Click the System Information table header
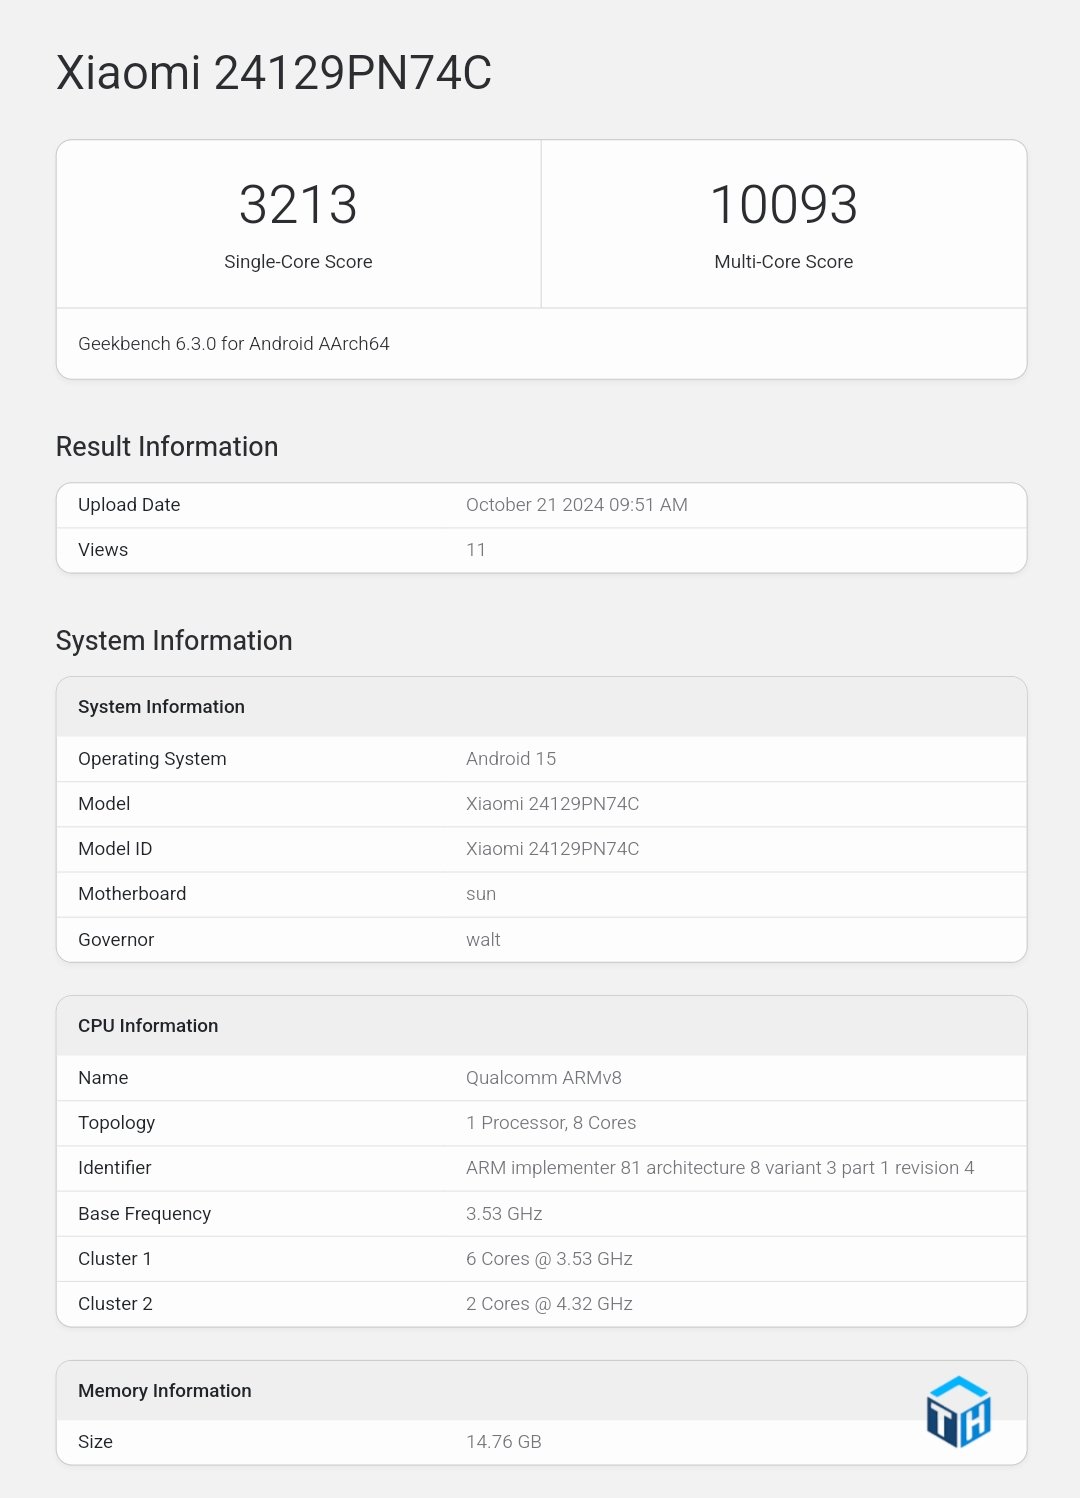The image size is (1080, 1498). 161,707
